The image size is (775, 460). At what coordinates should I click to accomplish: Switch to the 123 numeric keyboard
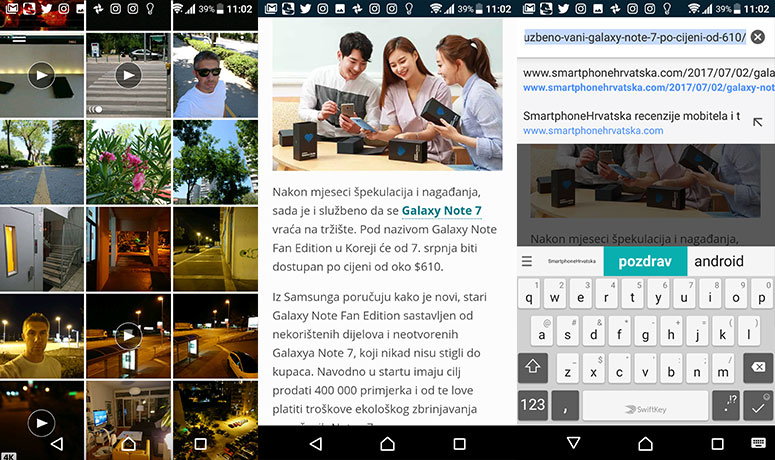533,406
